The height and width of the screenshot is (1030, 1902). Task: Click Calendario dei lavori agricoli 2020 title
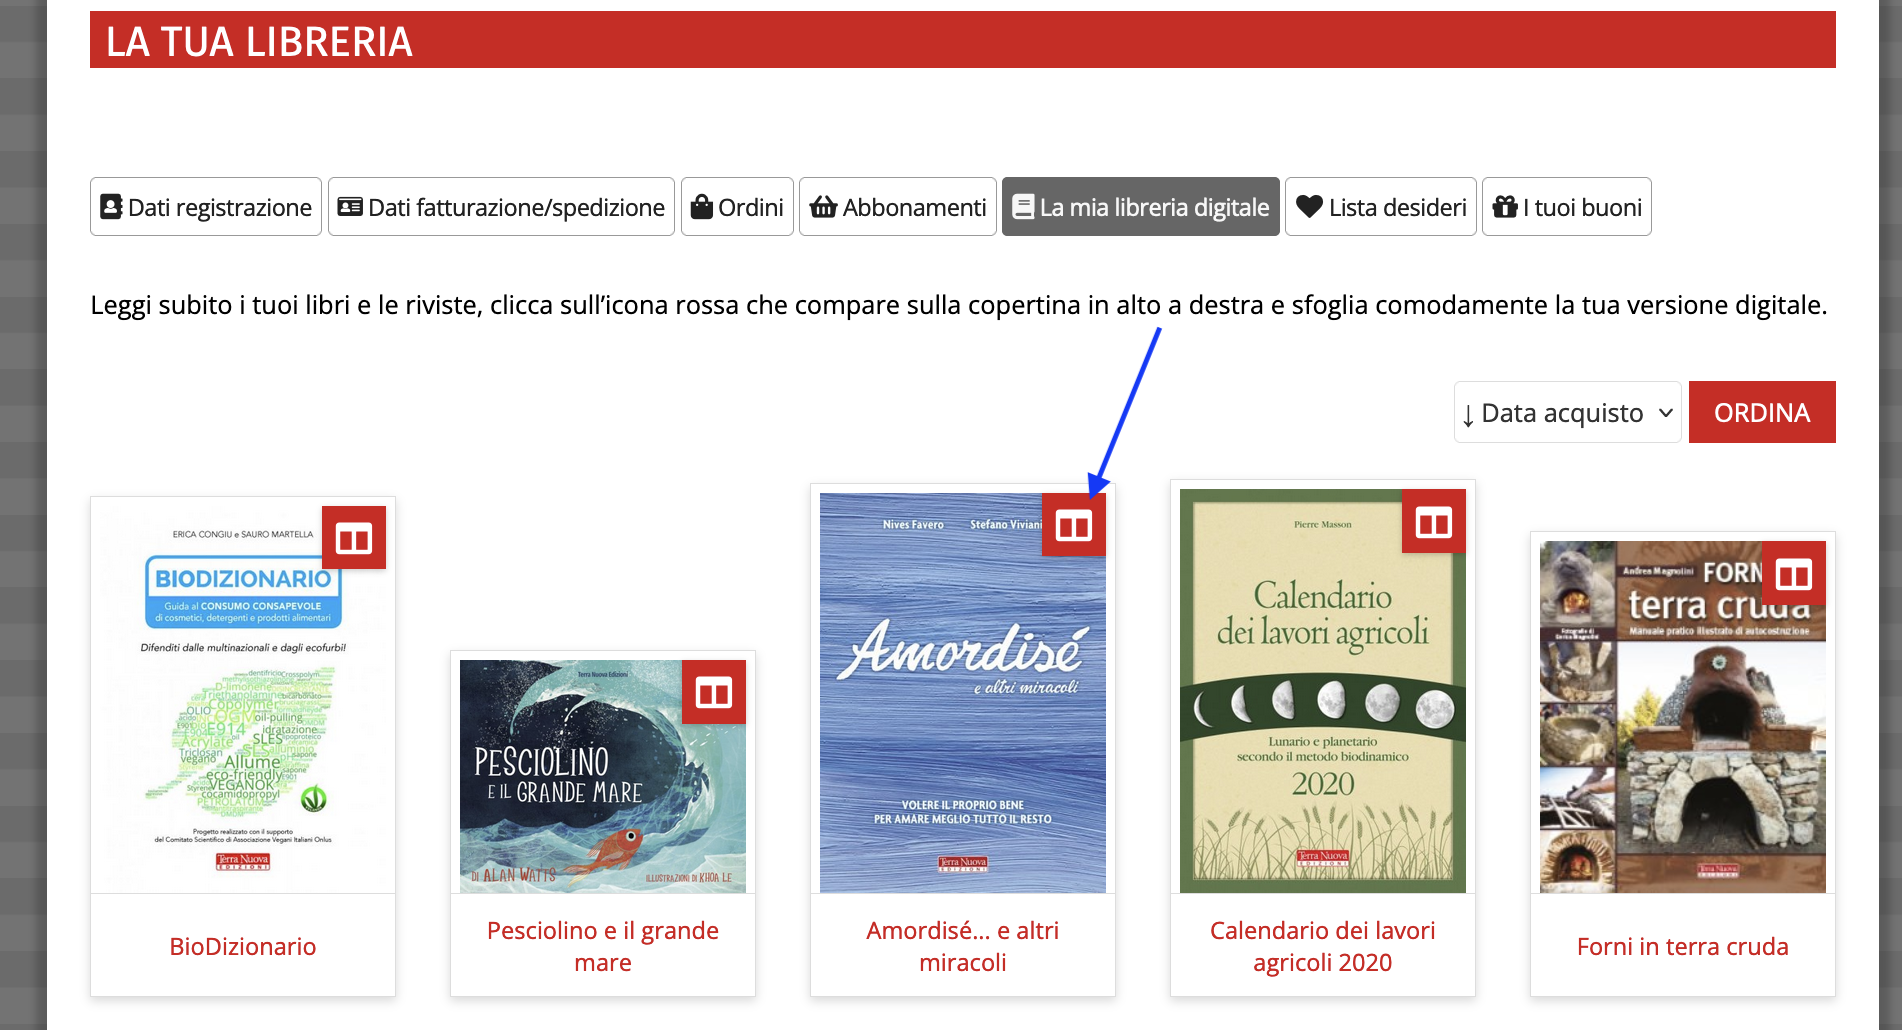pos(1322,946)
